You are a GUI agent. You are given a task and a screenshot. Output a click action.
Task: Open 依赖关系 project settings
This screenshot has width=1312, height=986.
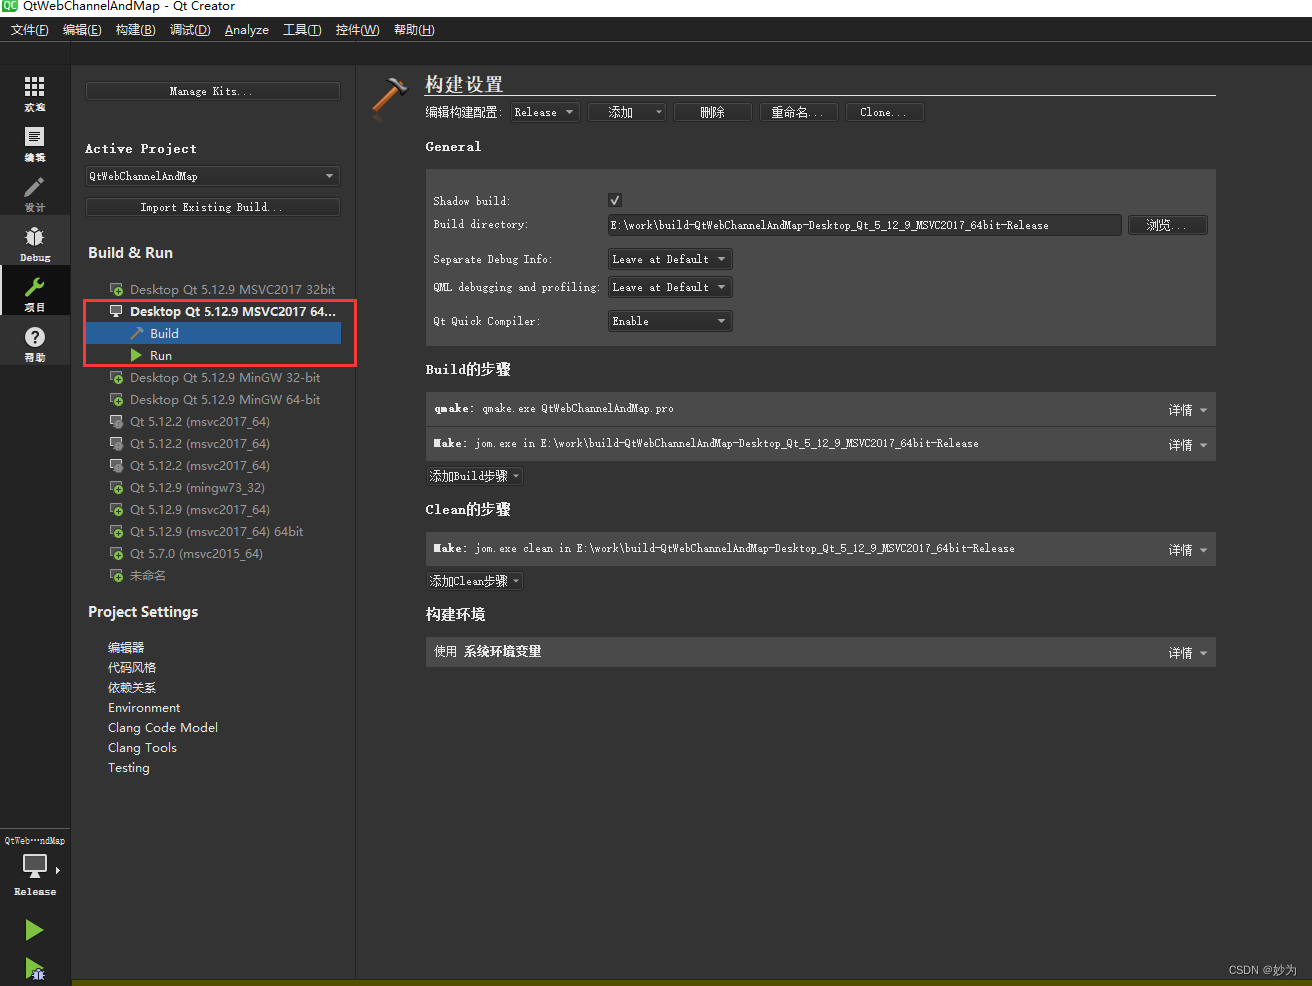click(x=132, y=688)
